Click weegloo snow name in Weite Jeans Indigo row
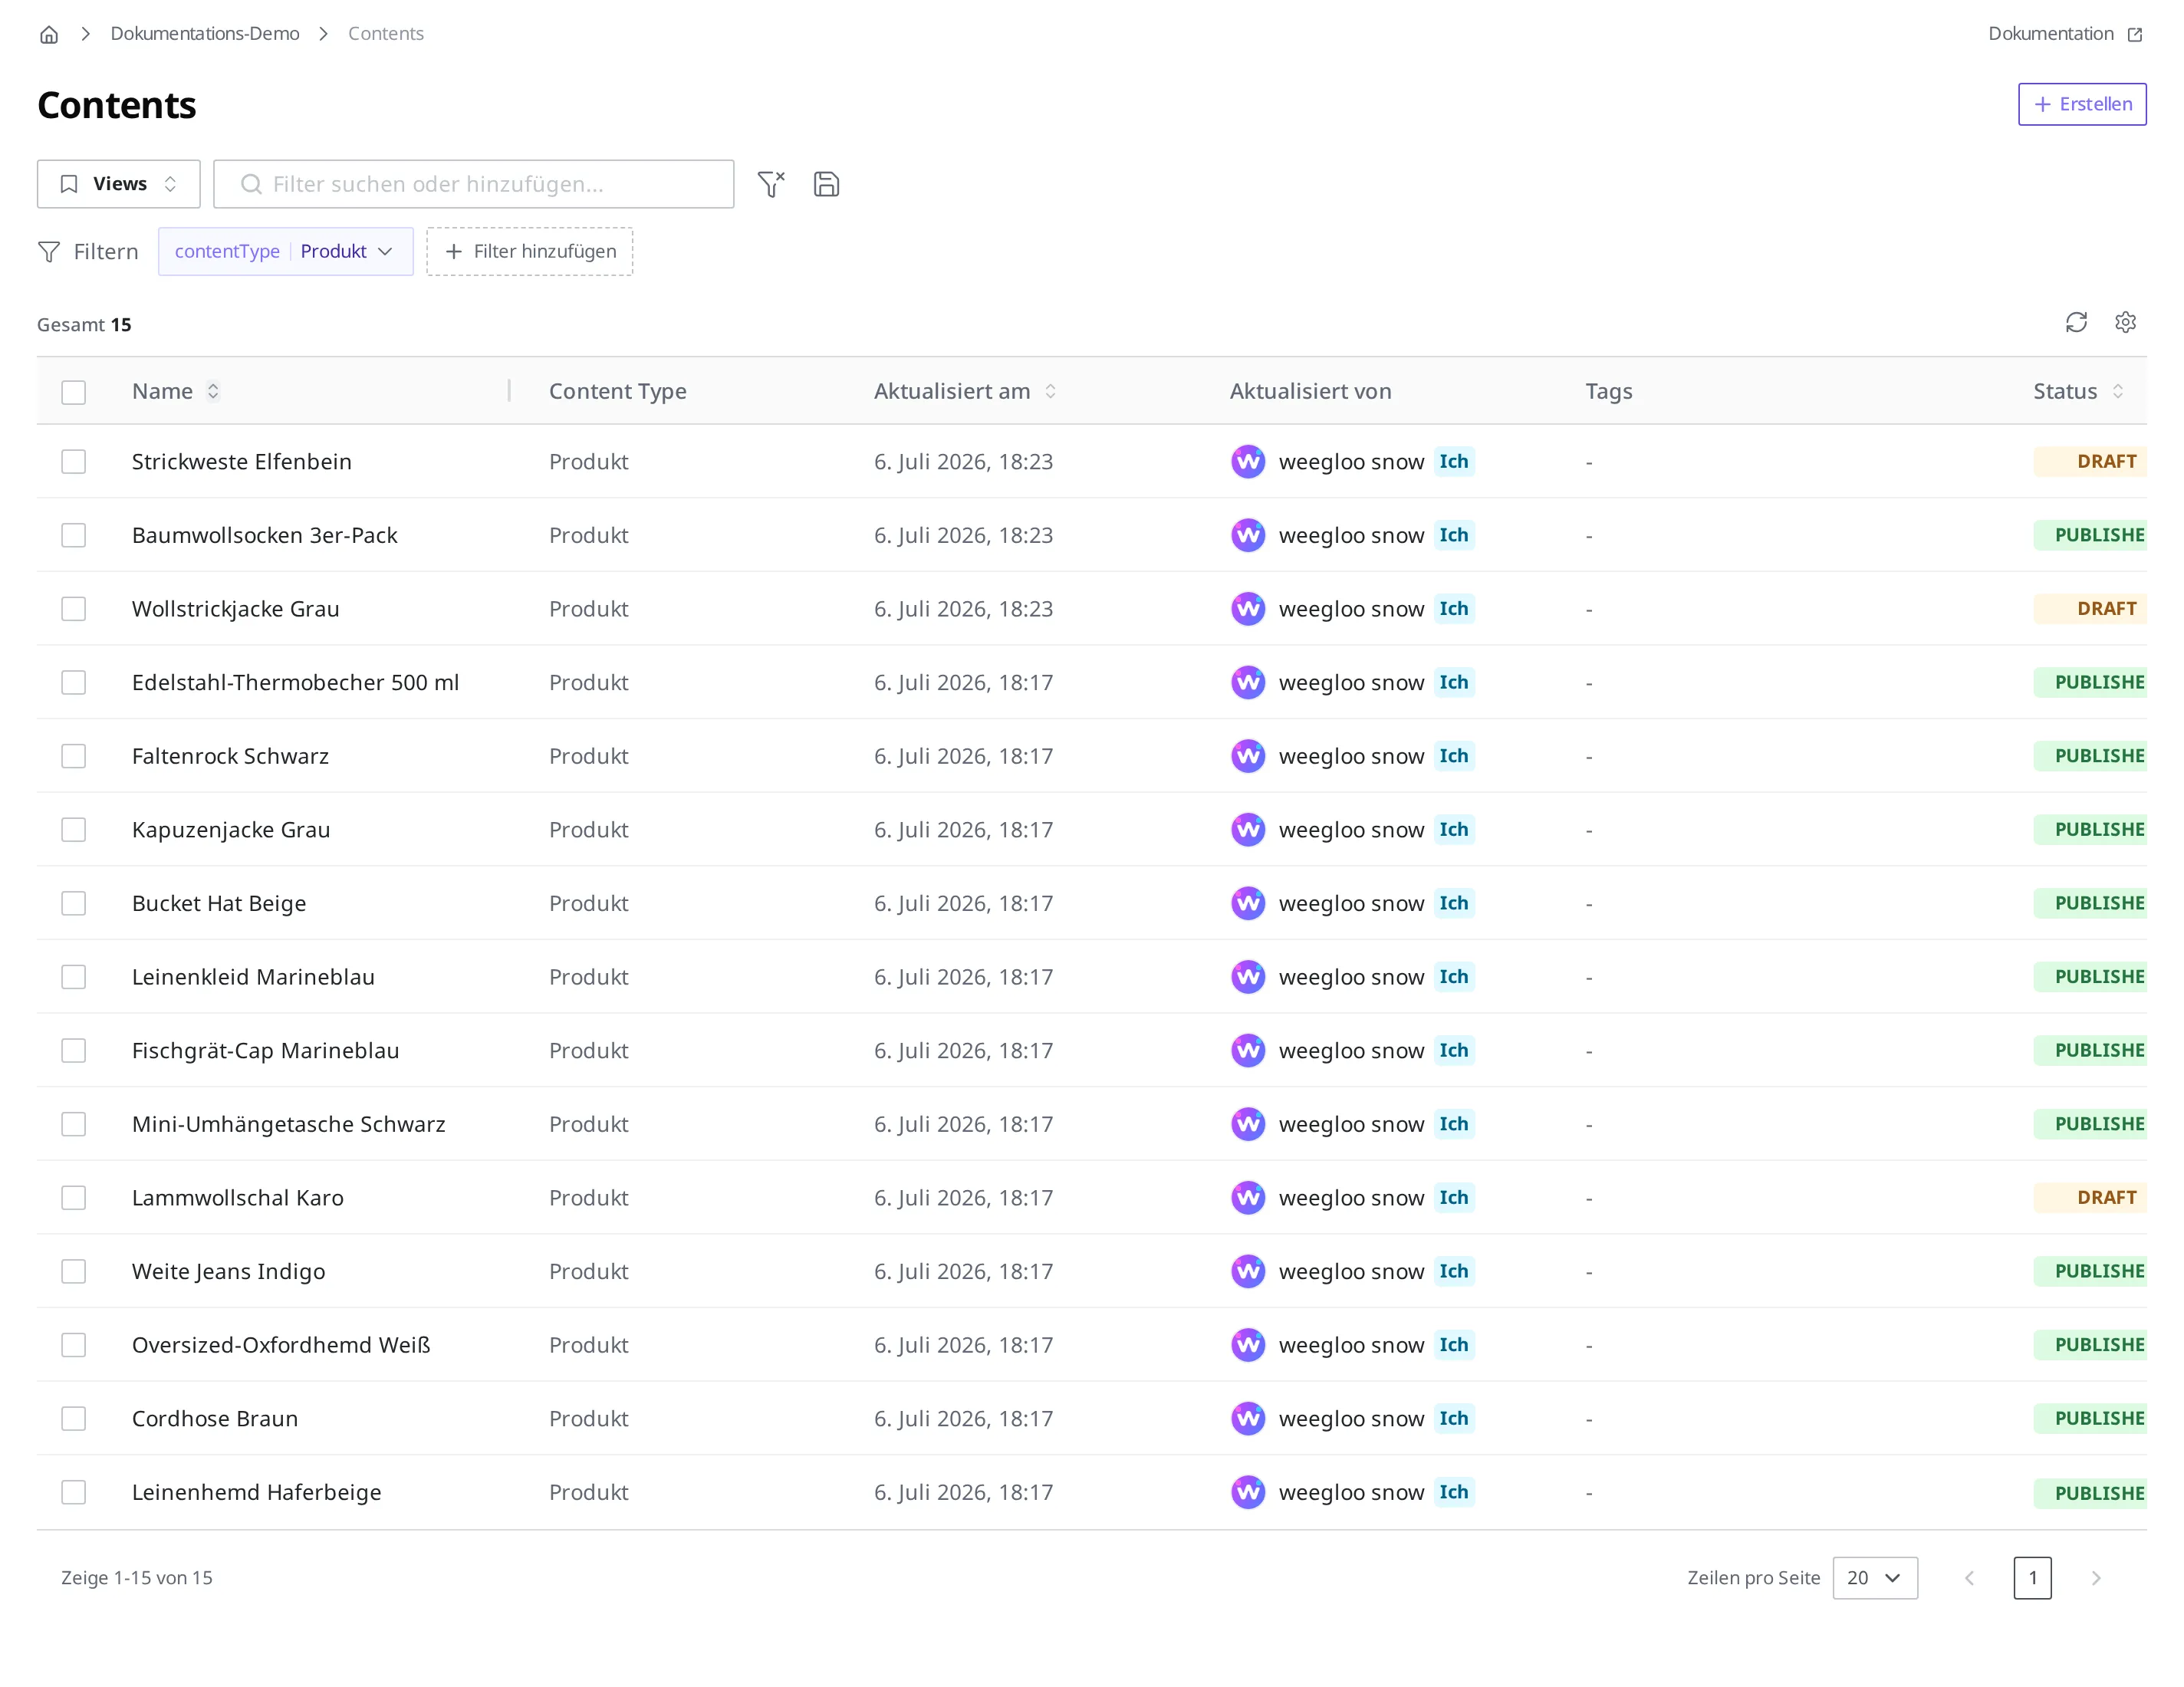The image size is (2184, 1687). (1351, 1271)
